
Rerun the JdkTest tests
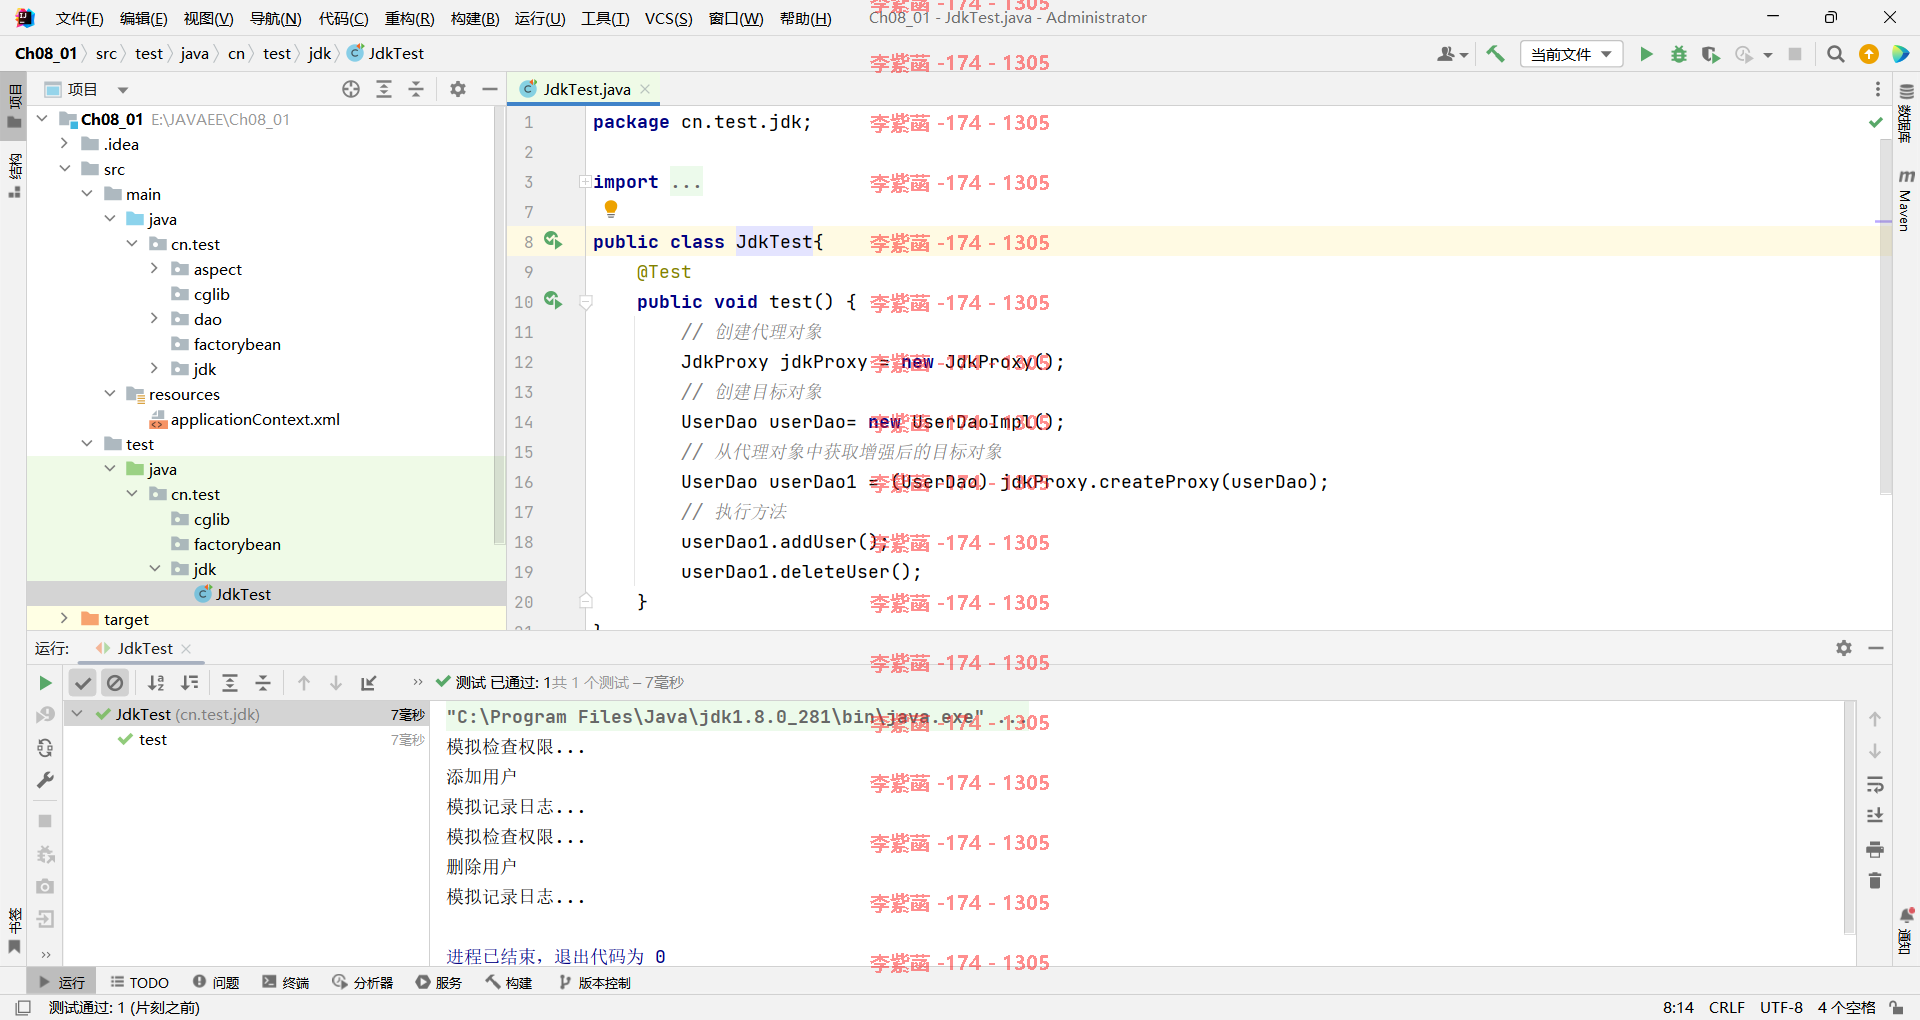45,683
